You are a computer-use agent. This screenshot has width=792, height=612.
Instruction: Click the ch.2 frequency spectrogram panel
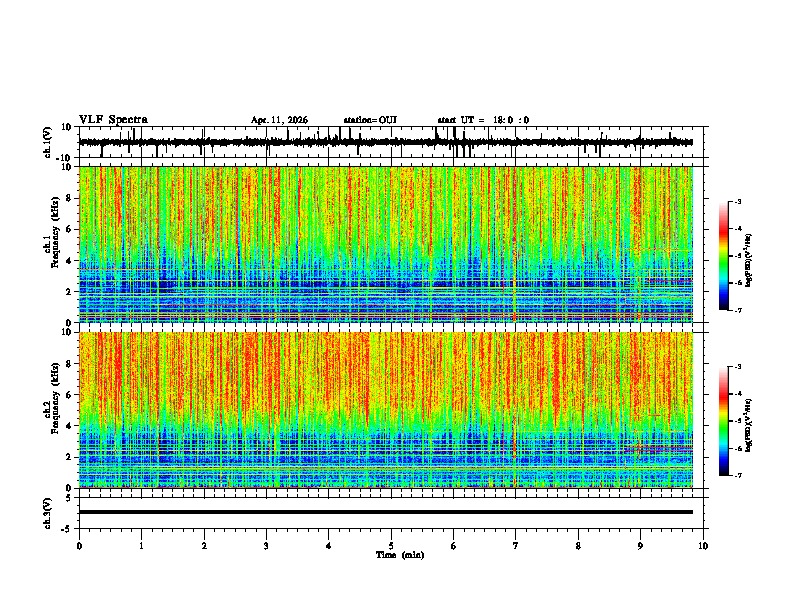point(386,410)
